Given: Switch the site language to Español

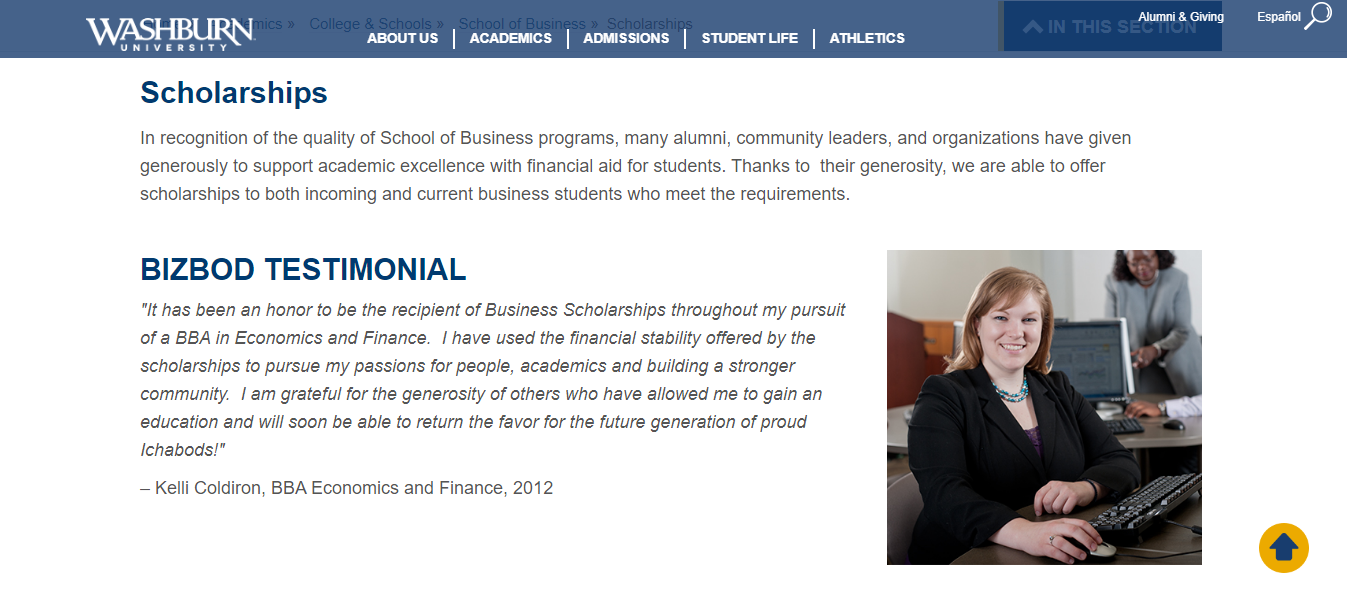Looking at the screenshot, I should [x=1278, y=17].
